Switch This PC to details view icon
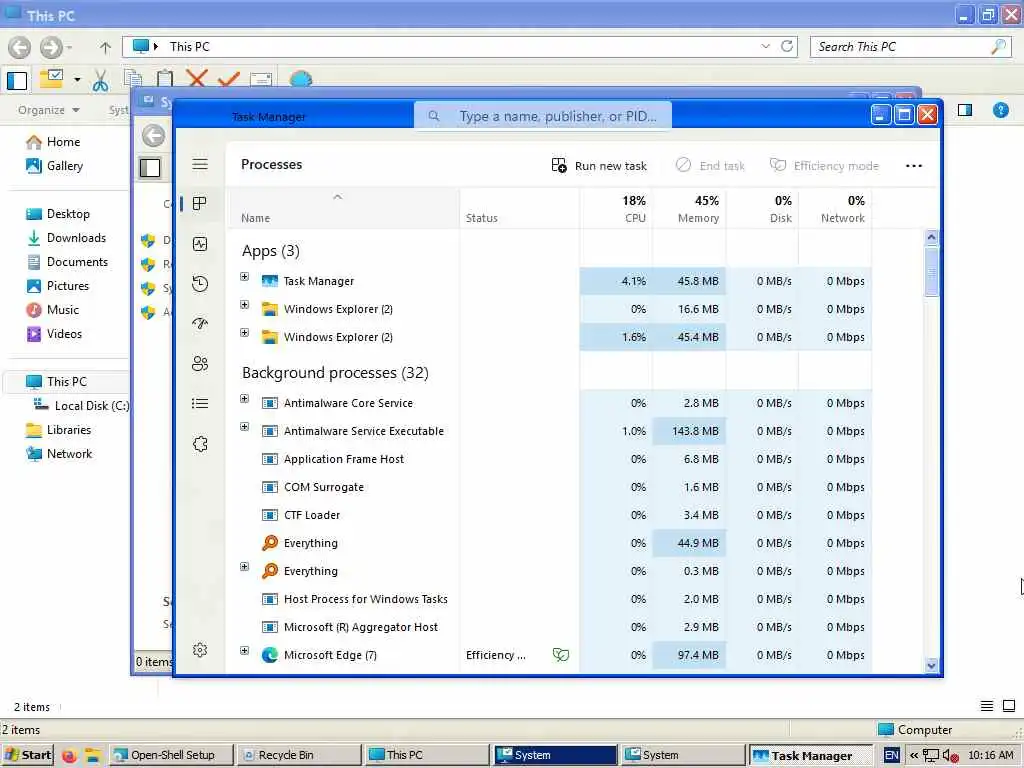The height and width of the screenshot is (768, 1024). click(x=987, y=706)
